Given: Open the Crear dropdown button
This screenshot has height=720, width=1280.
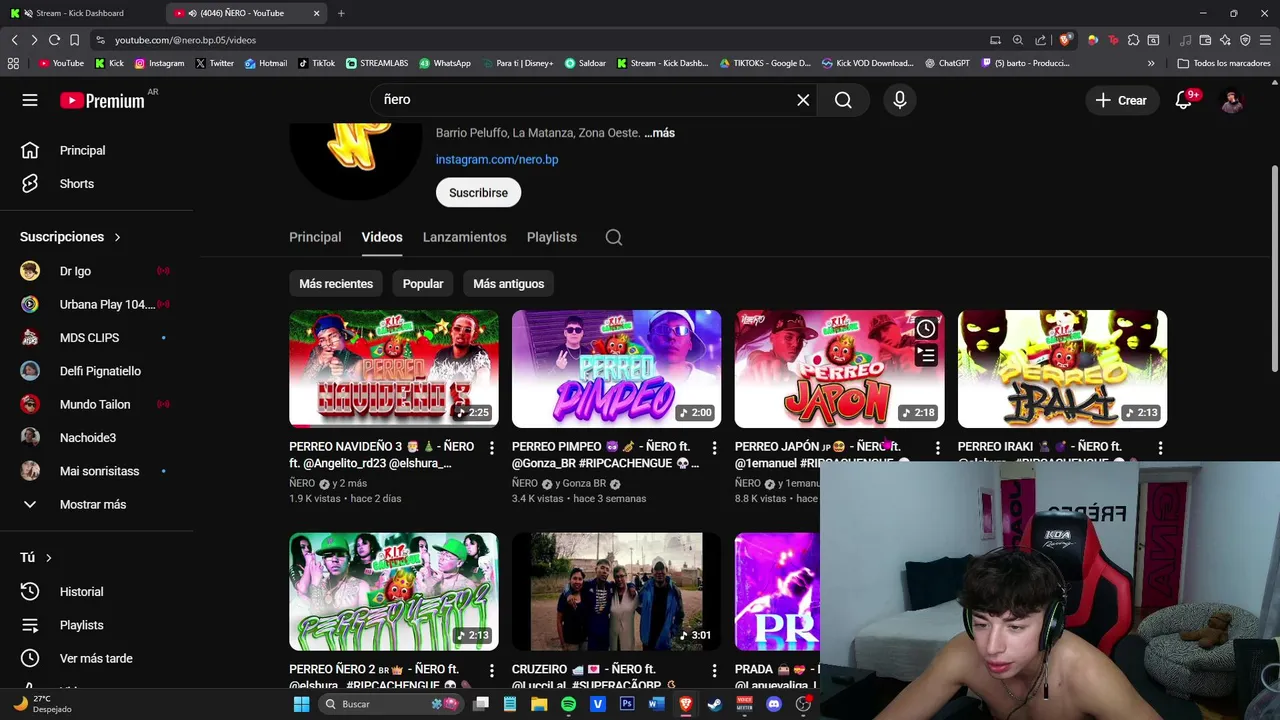Looking at the screenshot, I should [x=1121, y=100].
